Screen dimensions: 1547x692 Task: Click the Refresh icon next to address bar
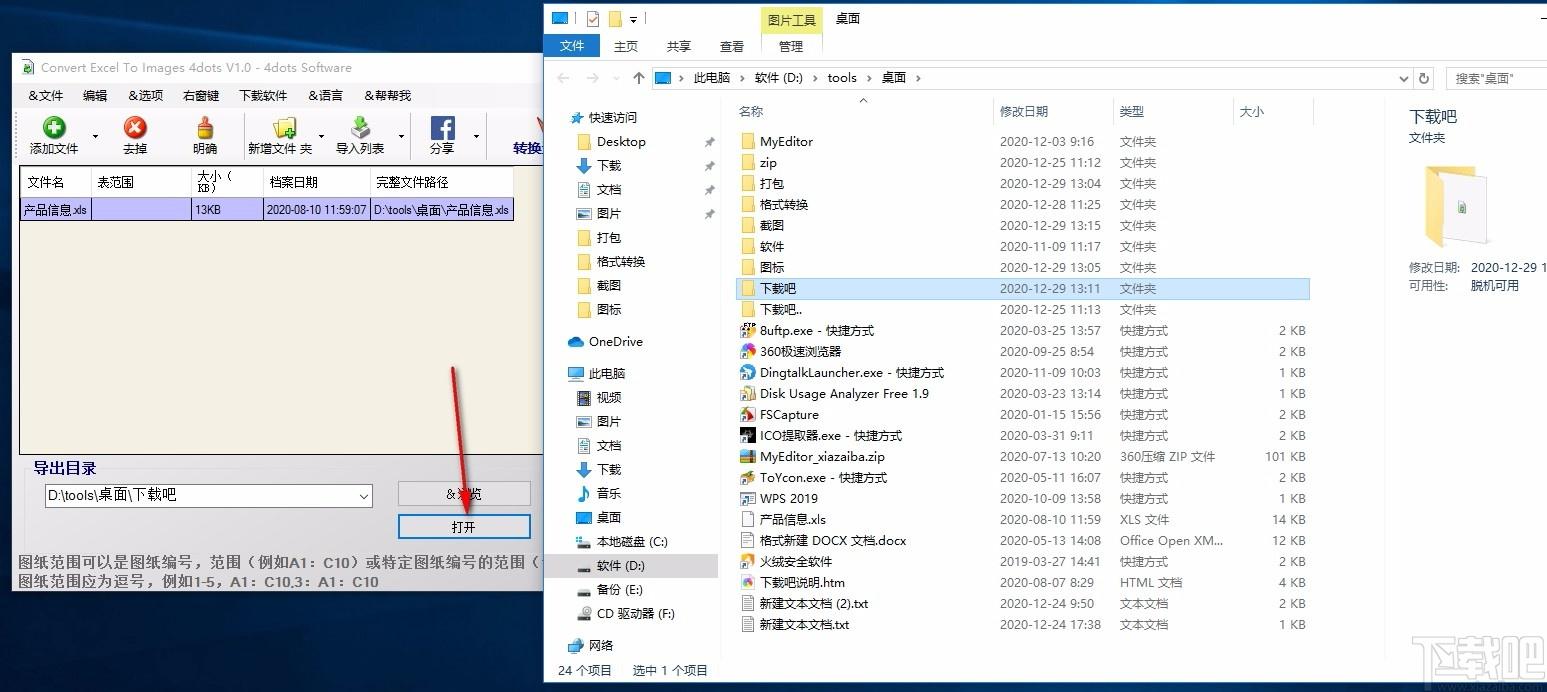[1425, 78]
